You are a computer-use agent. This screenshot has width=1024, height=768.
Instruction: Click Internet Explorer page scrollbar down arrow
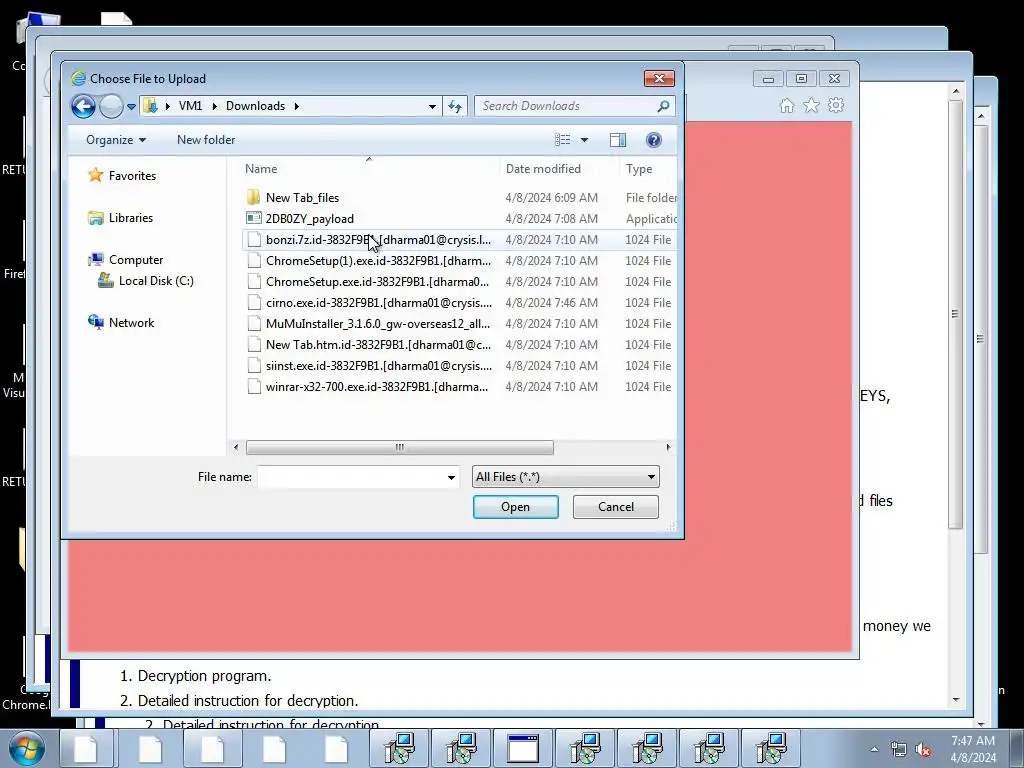pyautogui.click(x=956, y=699)
